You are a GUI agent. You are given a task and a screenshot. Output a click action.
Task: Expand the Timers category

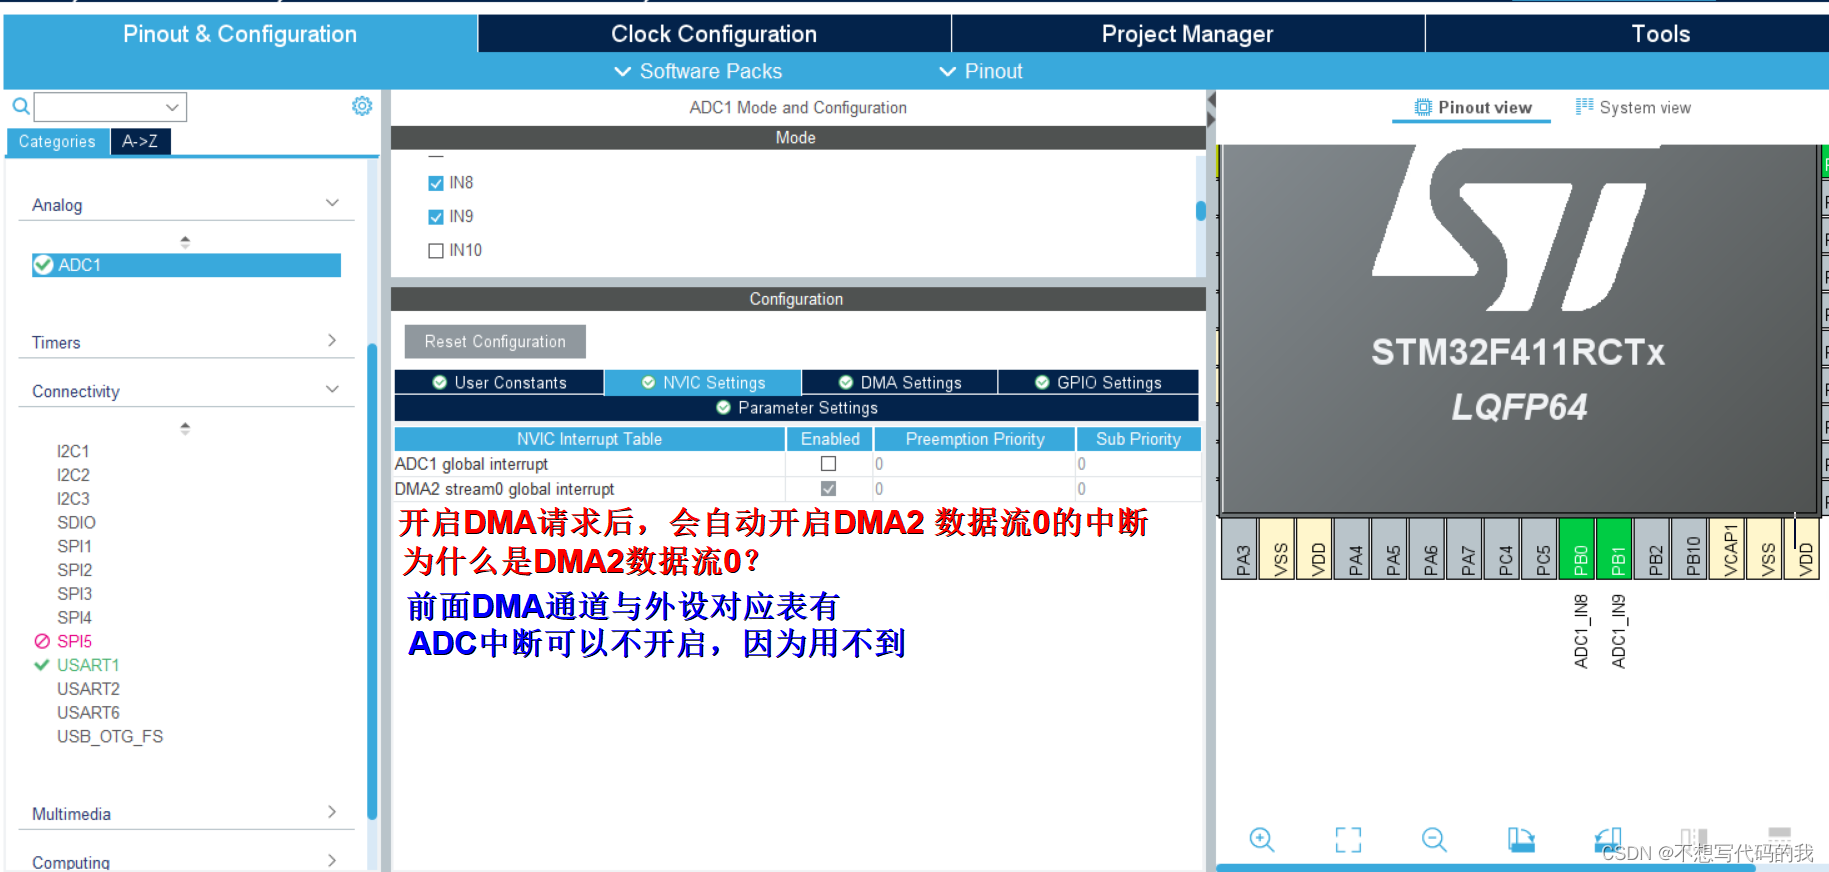(332, 340)
